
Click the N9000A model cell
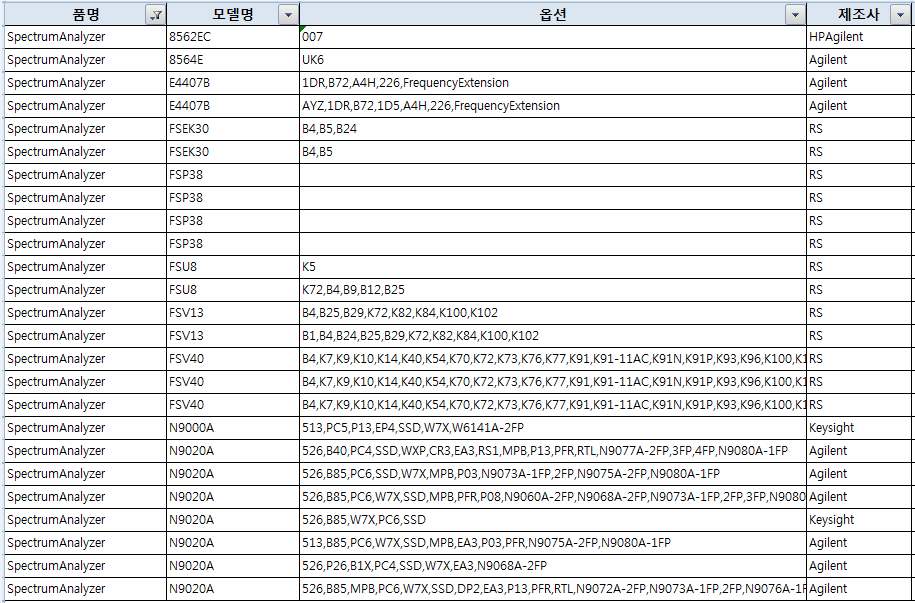pos(232,428)
